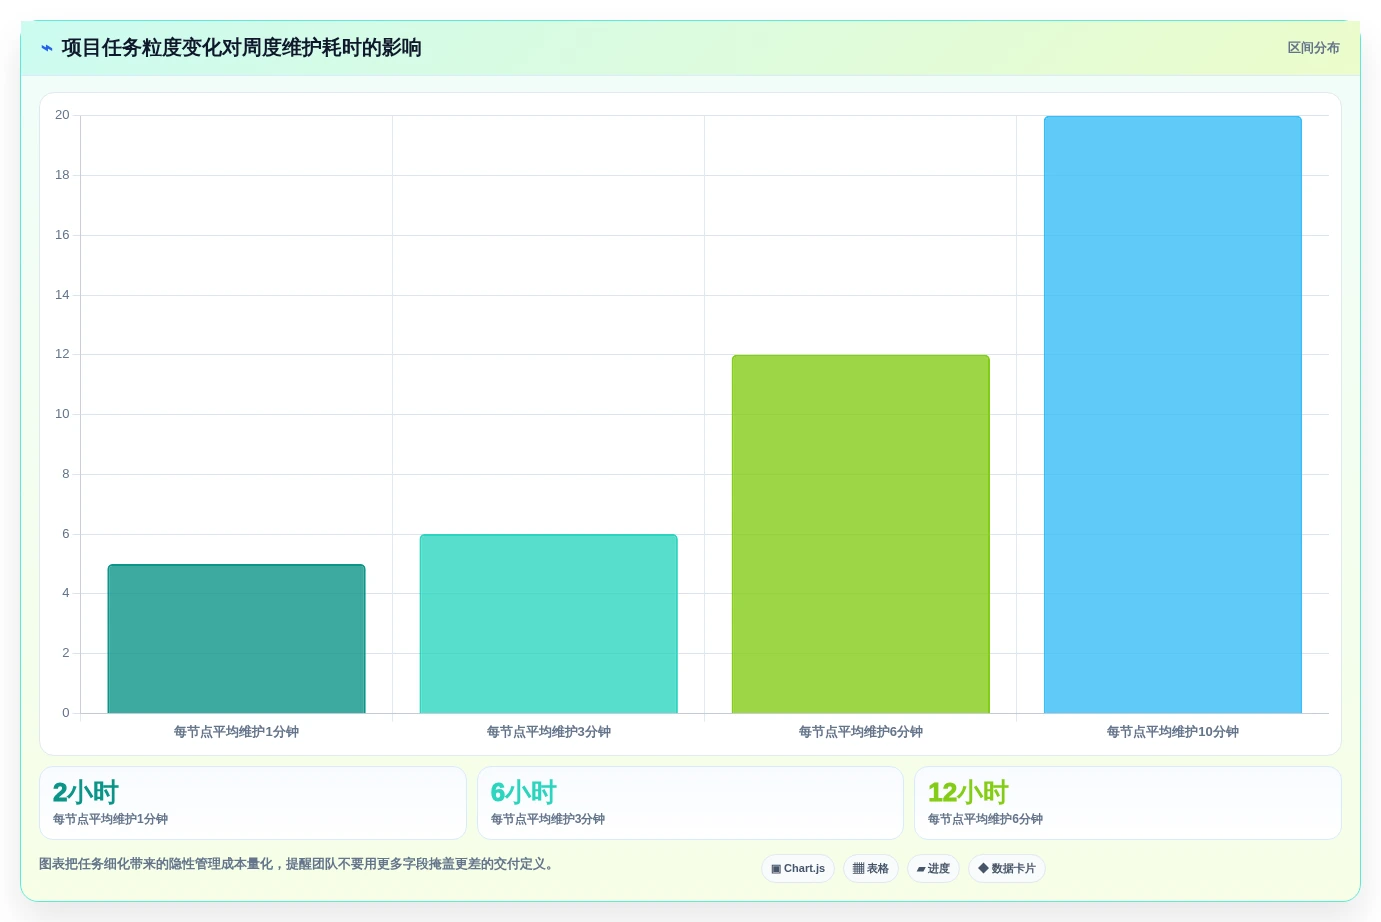Viewport: 1381px width, 922px height.
Task: Click the turquoise bar for 每节点平均维护3分钟
Action: point(548,624)
